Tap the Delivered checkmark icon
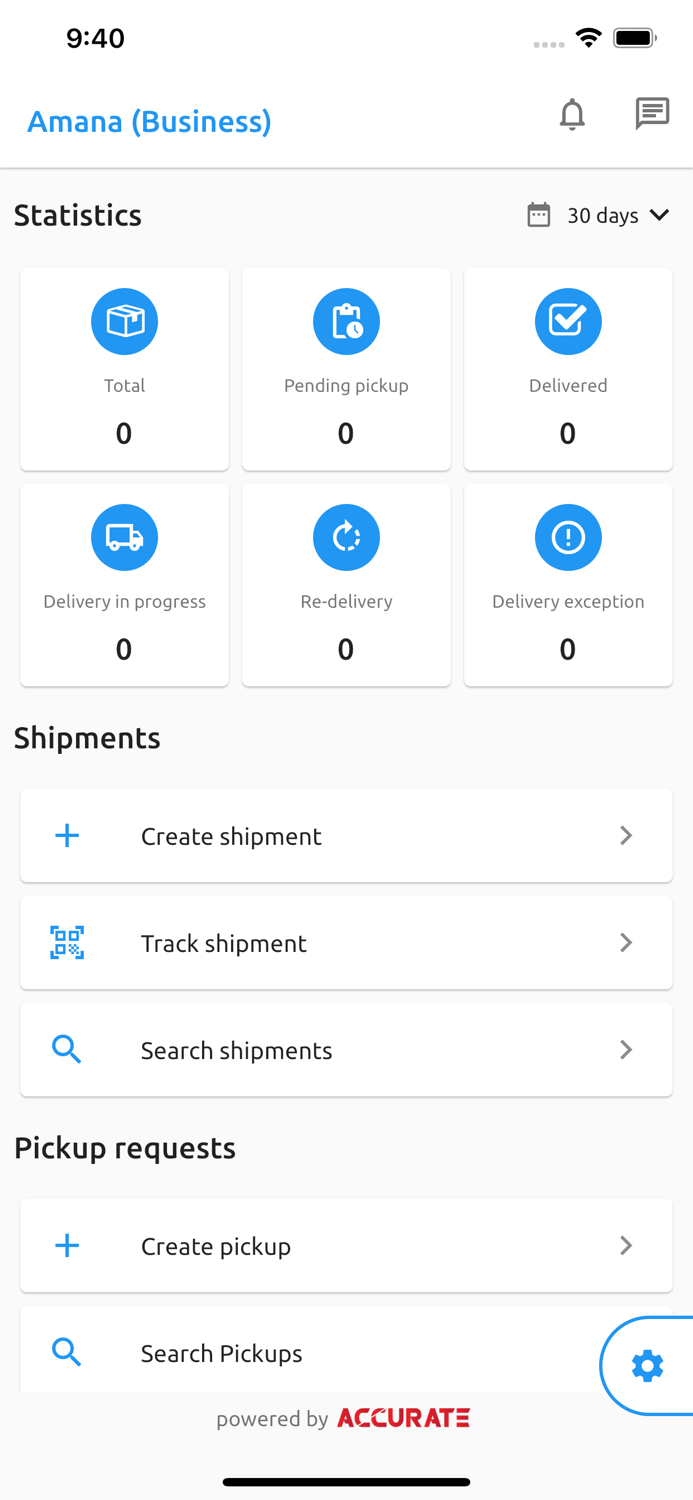Screen dimensions: 693x1500 tap(568, 321)
